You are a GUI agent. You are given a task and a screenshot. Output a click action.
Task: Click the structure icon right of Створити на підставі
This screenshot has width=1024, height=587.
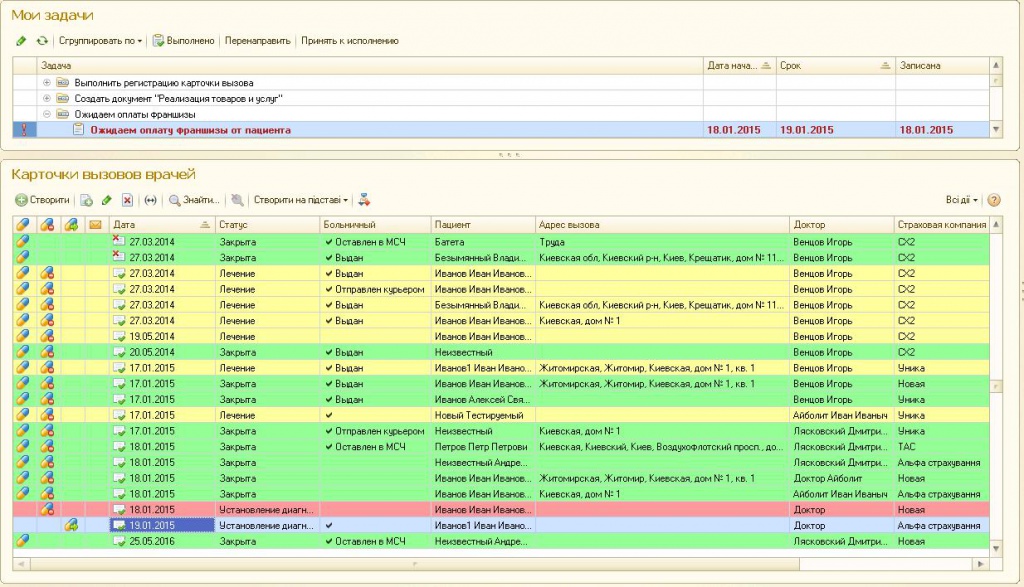[364, 200]
